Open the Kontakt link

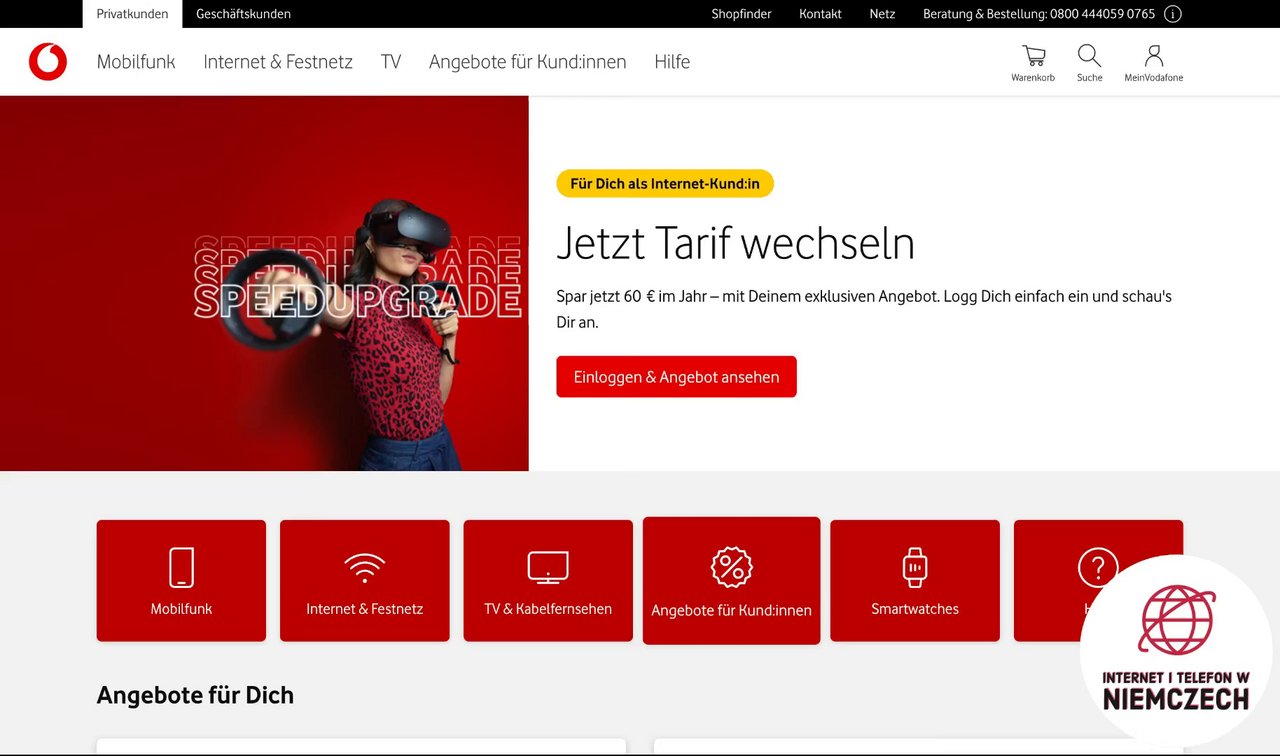(x=820, y=14)
